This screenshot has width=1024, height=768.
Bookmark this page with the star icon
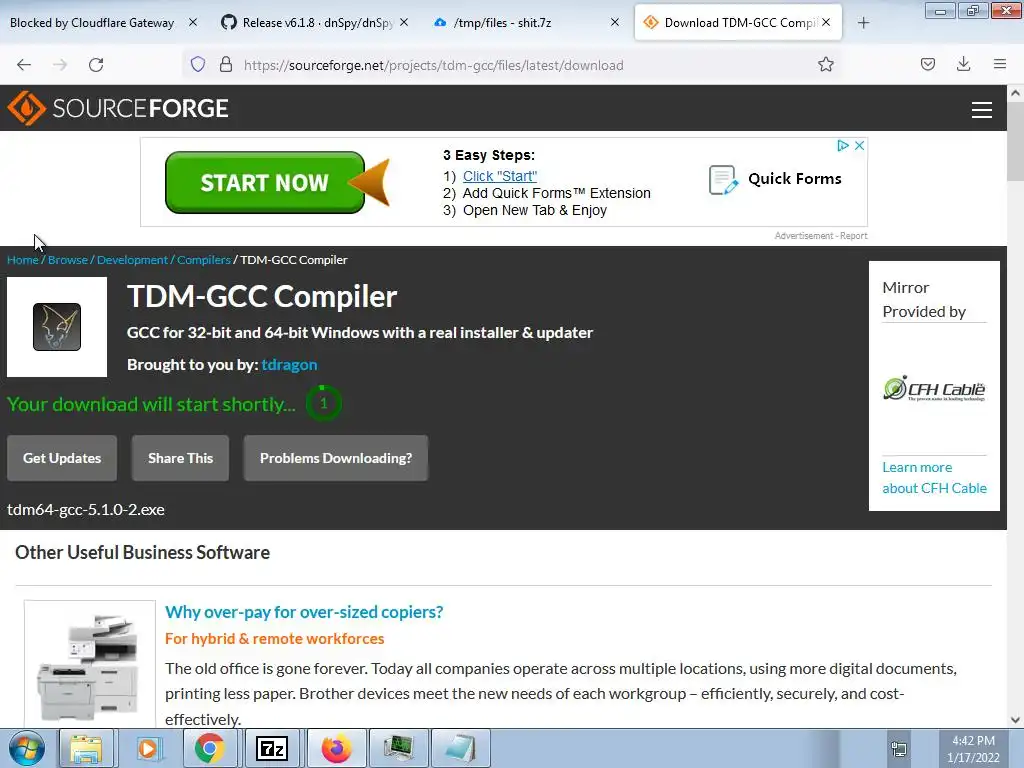pyautogui.click(x=825, y=64)
